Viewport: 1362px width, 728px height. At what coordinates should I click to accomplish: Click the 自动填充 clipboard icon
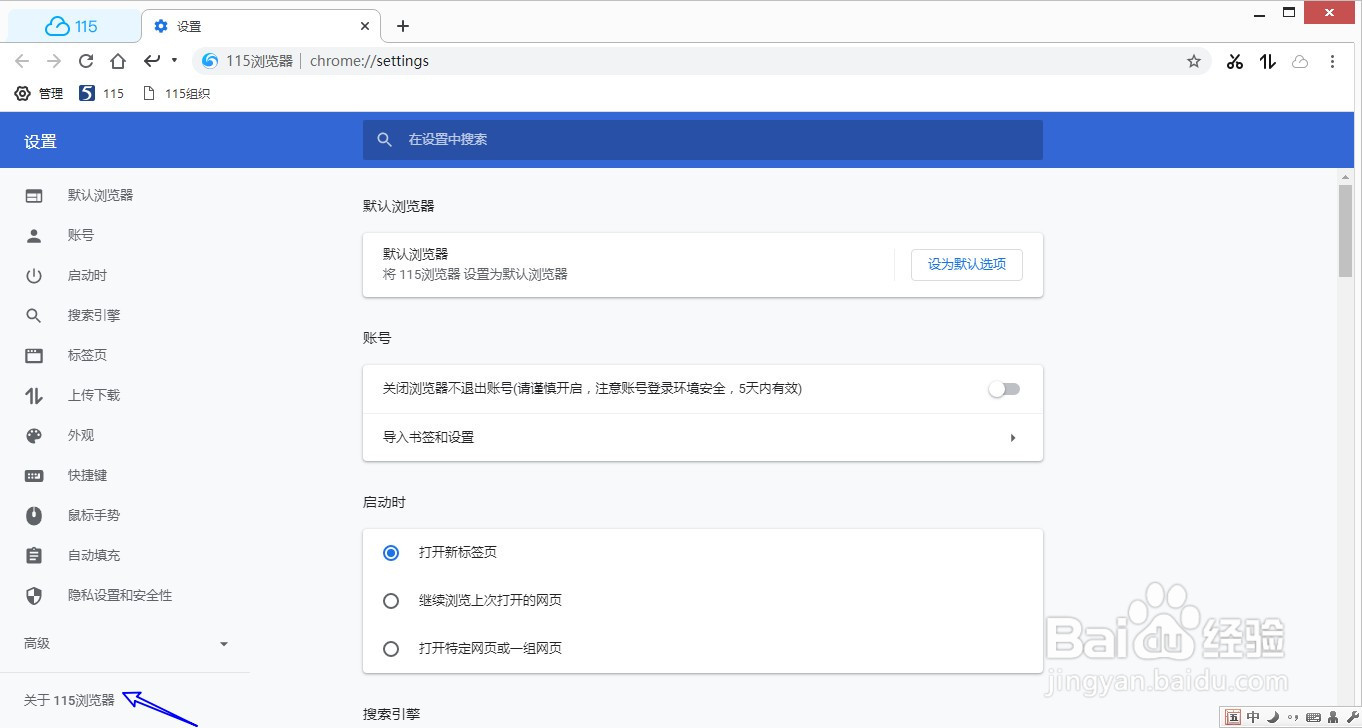tap(34, 555)
